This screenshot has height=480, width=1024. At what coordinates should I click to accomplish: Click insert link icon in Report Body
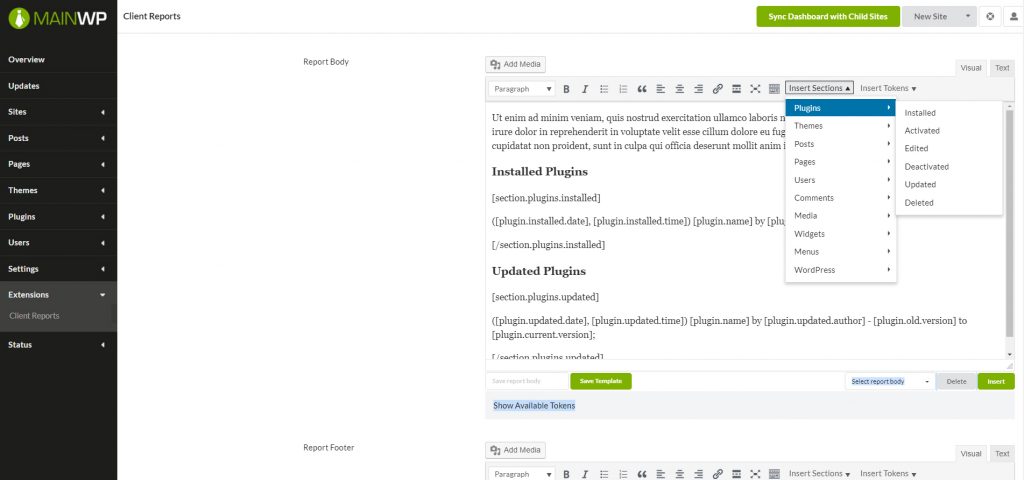point(717,89)
